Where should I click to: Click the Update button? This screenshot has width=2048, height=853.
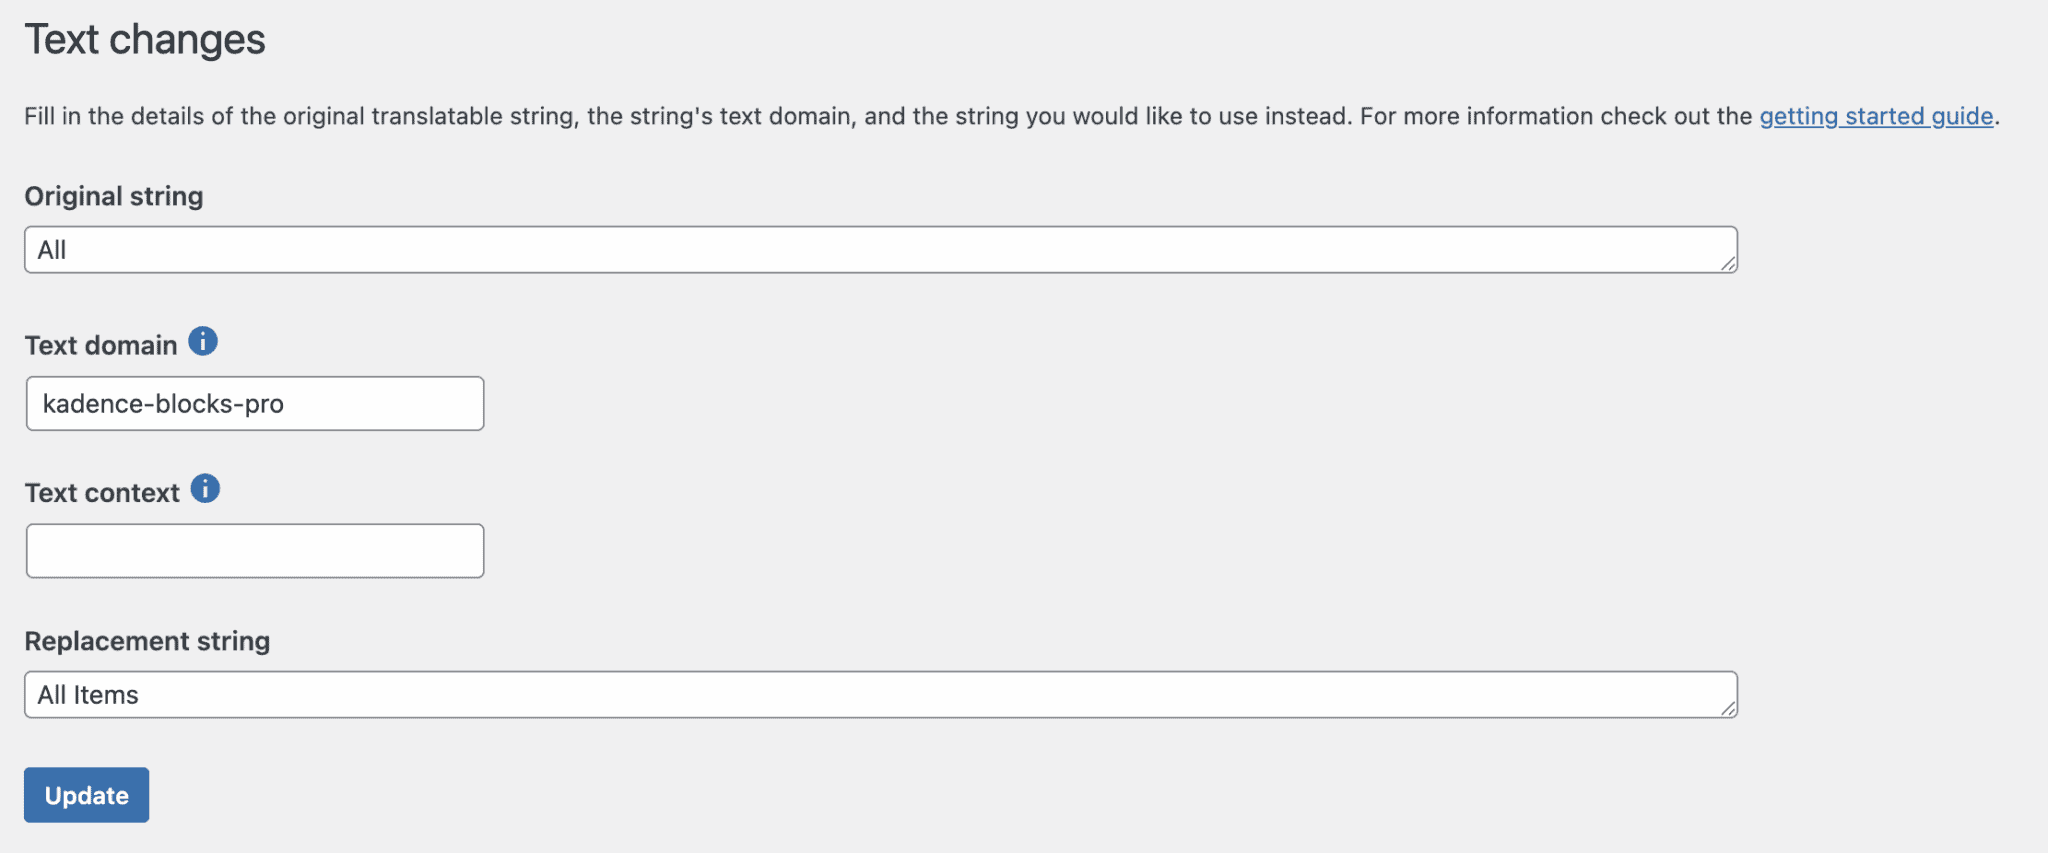pyautogui.click(x=86, y=794)
